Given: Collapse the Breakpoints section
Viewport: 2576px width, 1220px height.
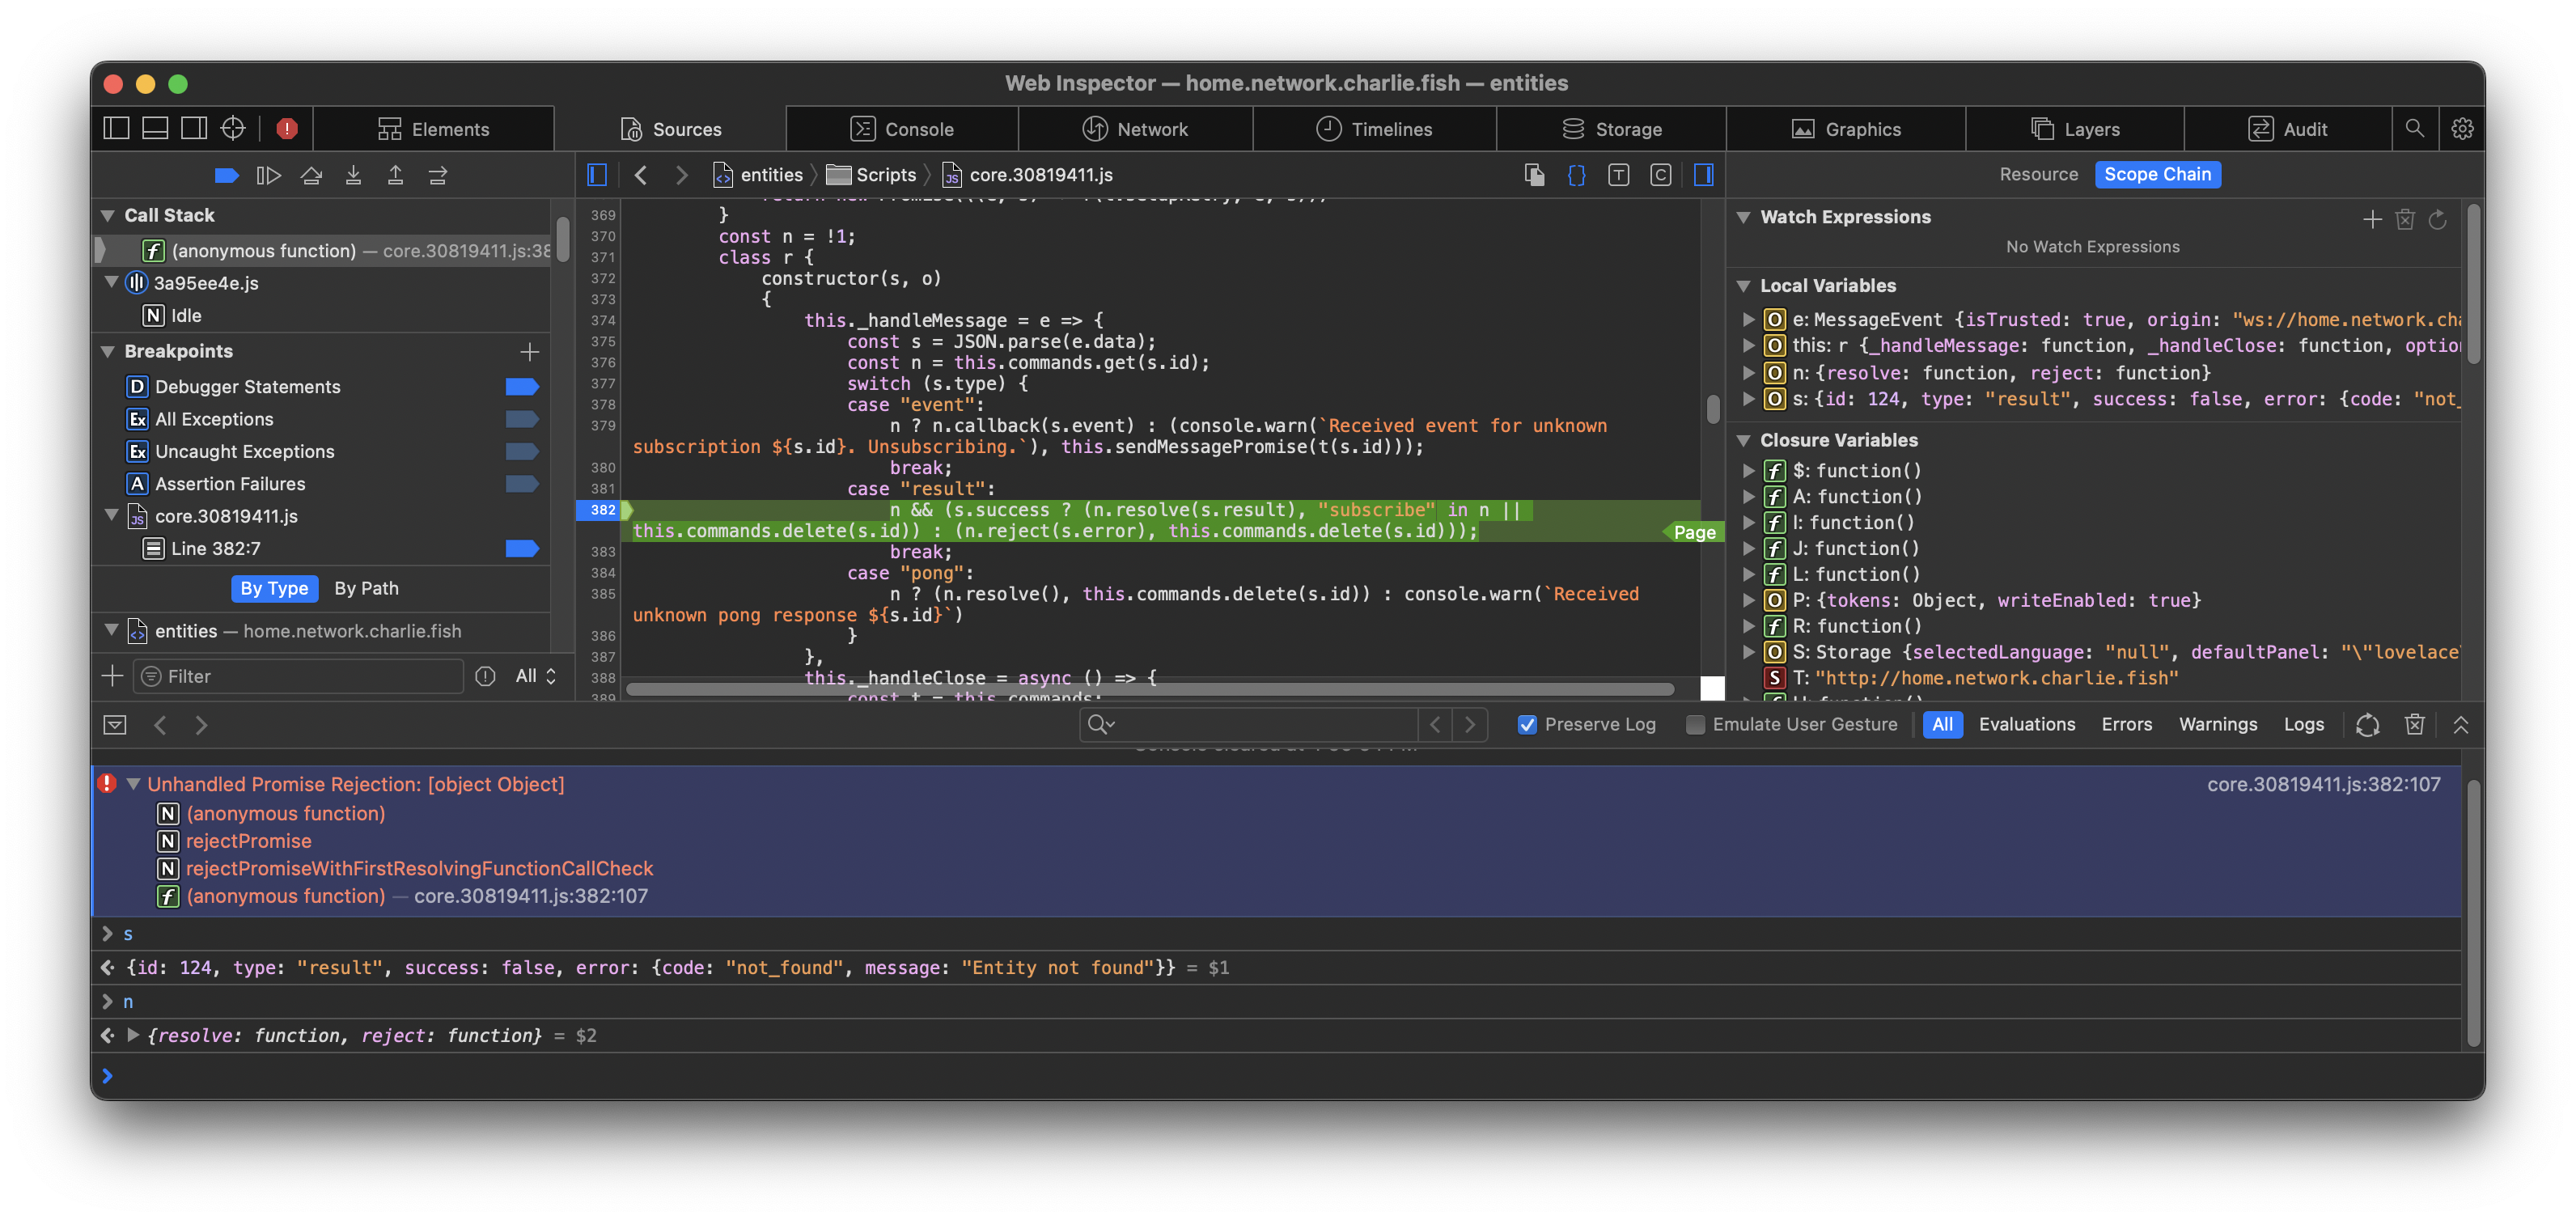Looking at the screenshot, I should point(108,351).
